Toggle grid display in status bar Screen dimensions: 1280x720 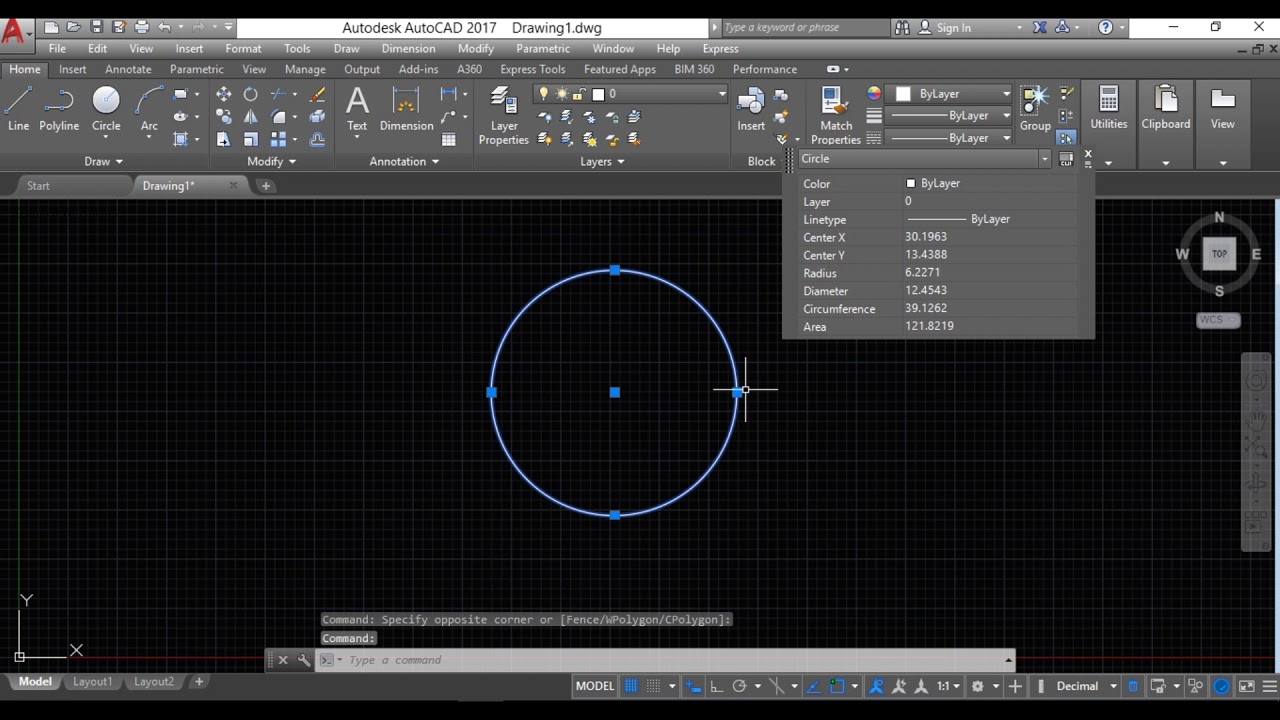tap(631, 686)
